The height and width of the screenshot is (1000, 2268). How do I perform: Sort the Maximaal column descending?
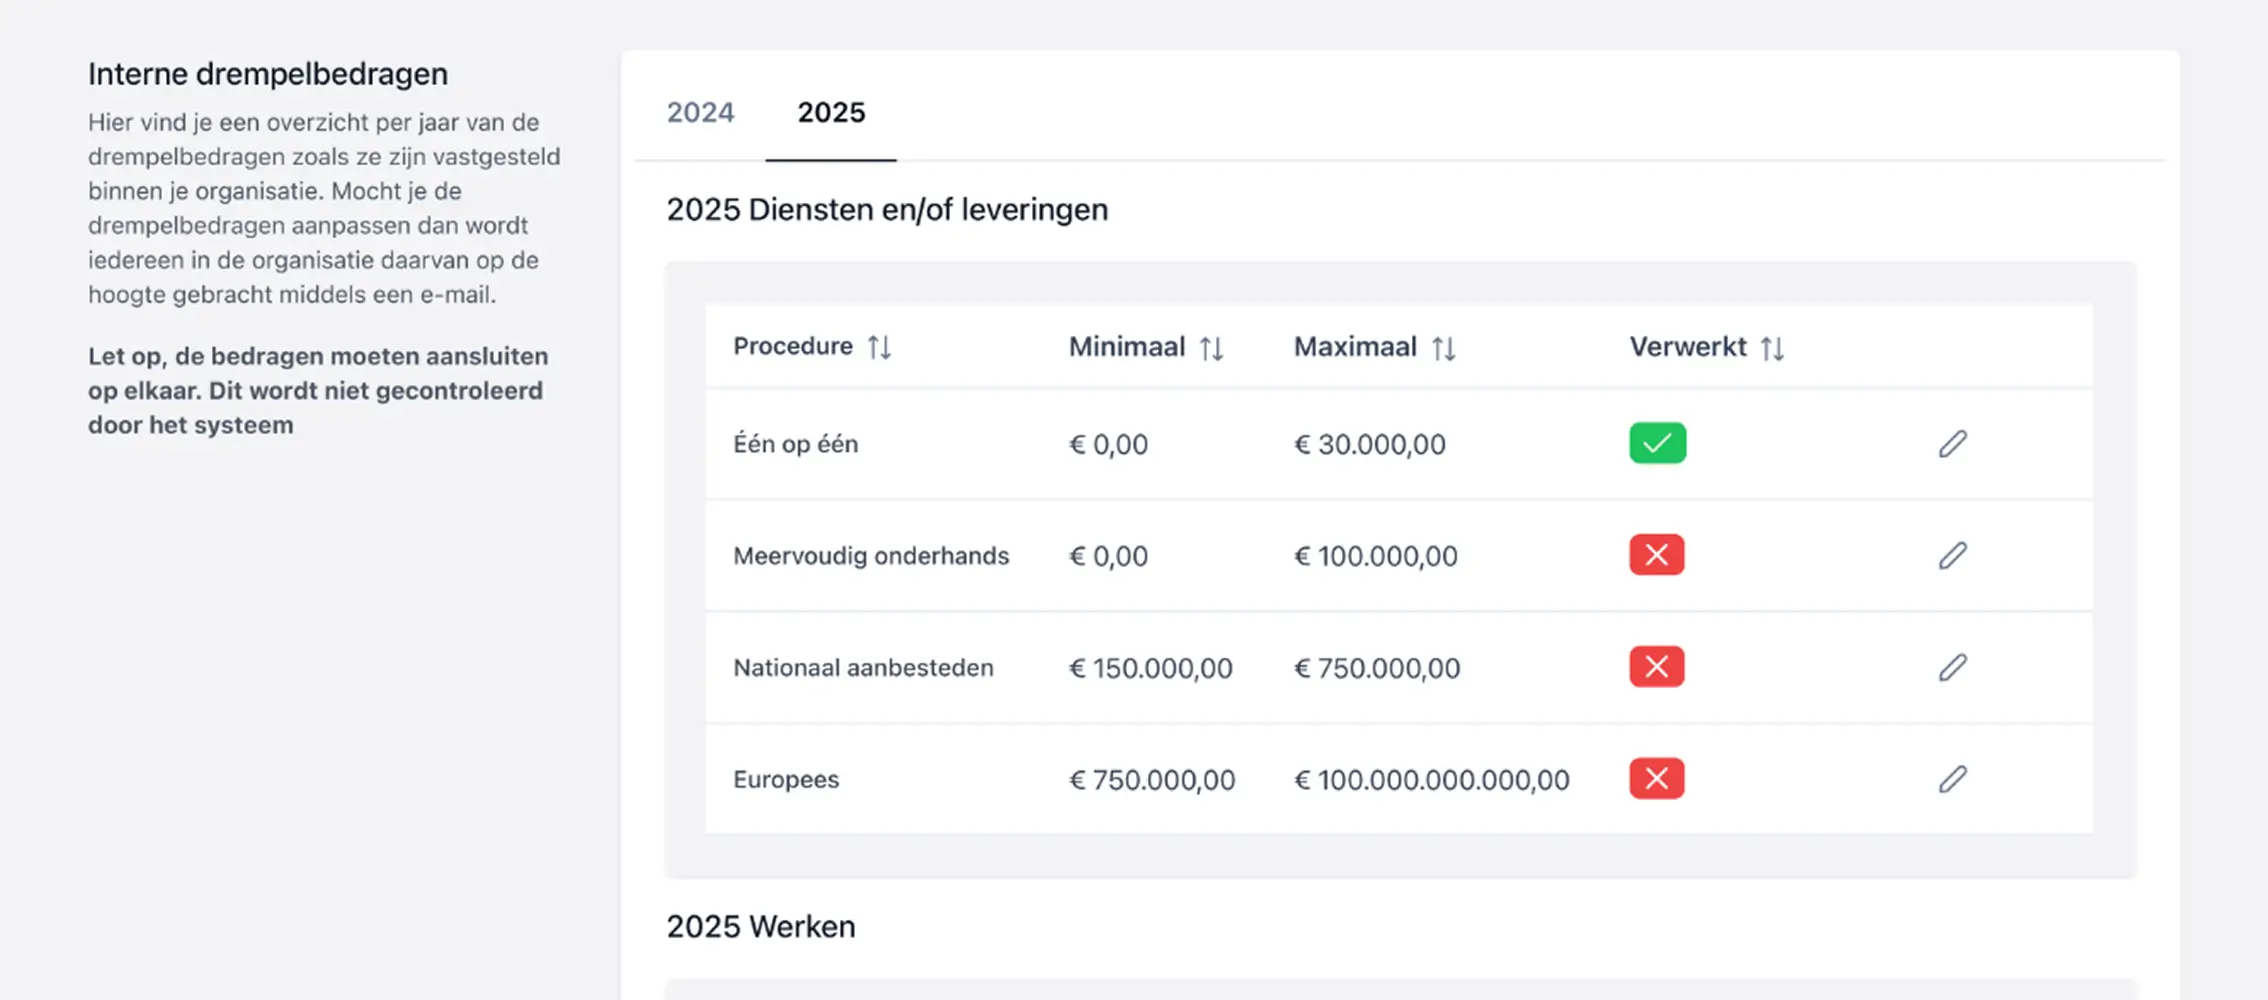tap(1443, 347)
